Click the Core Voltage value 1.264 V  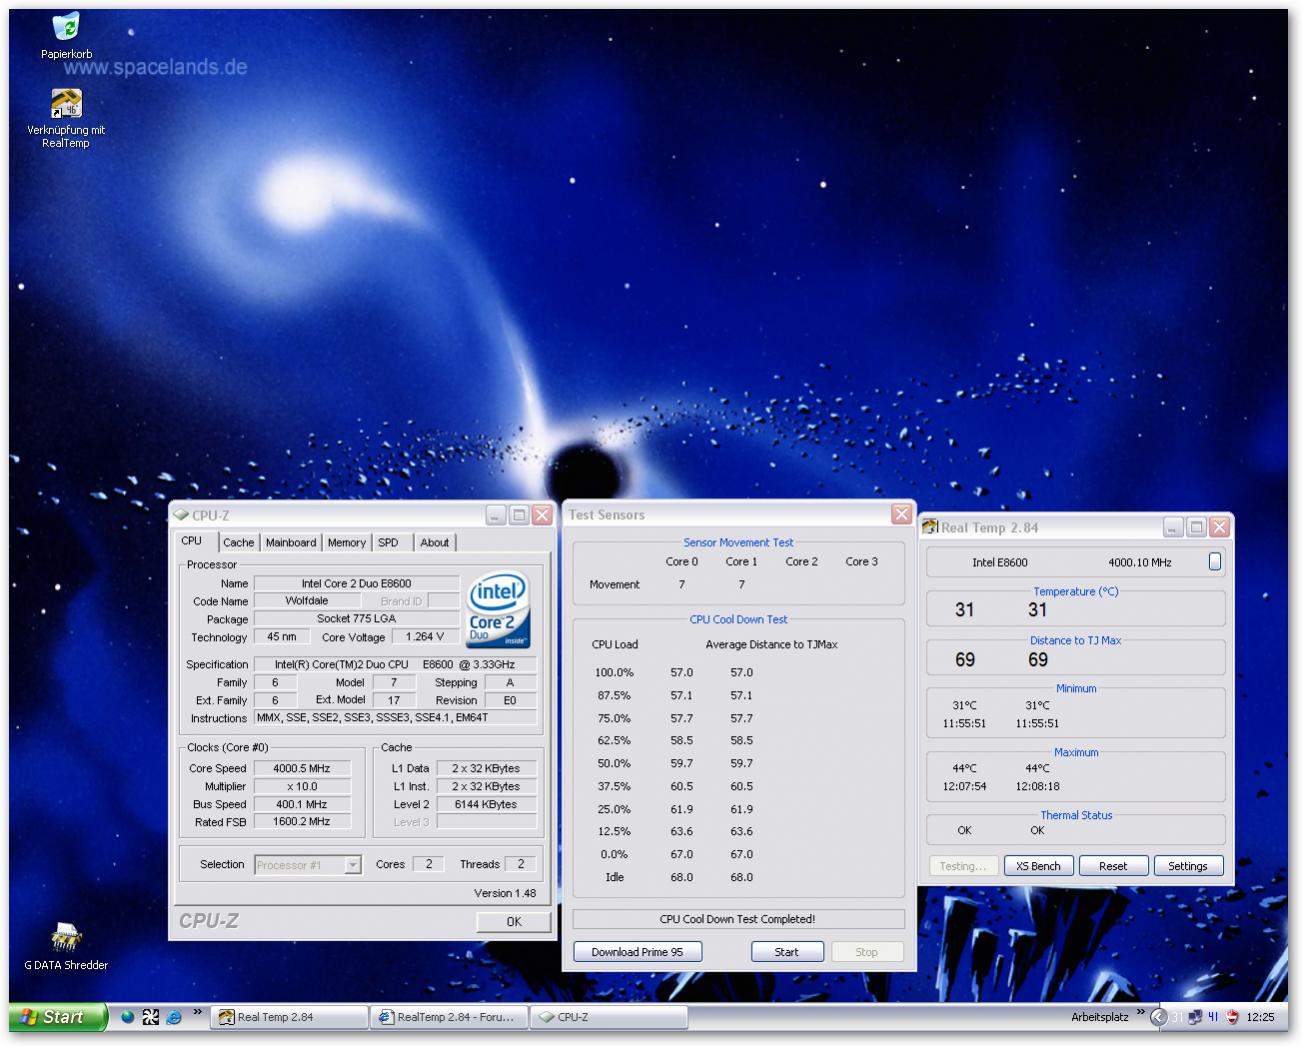[x=425, y=636]
